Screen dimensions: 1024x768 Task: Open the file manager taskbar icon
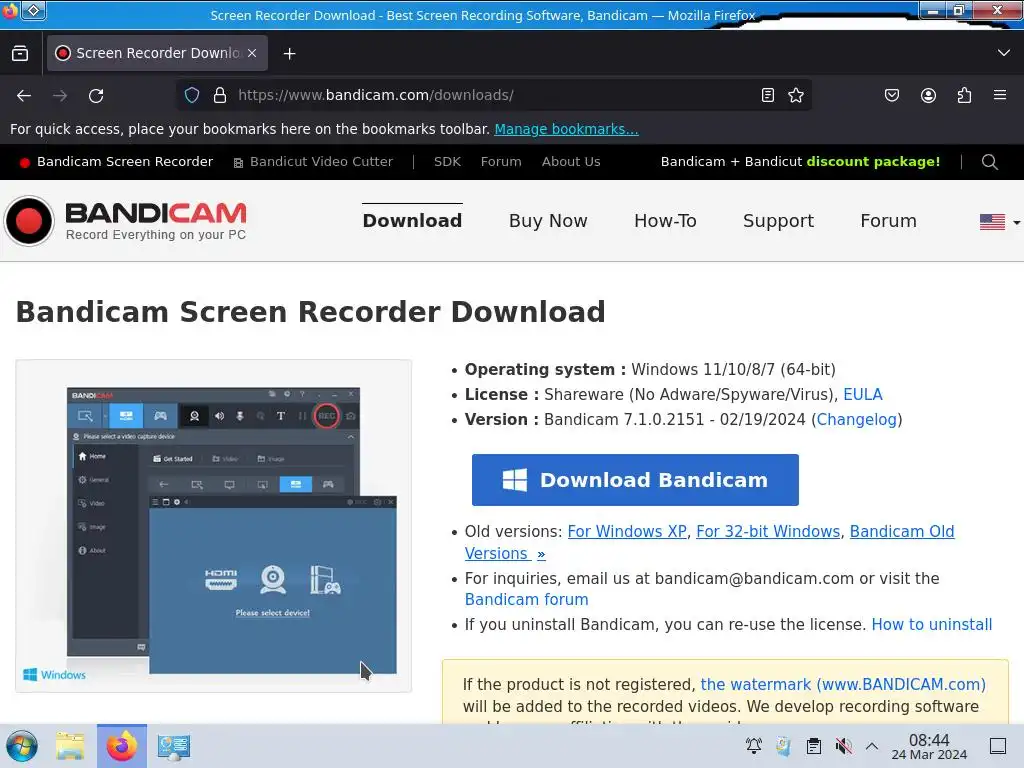pos(70,746)
